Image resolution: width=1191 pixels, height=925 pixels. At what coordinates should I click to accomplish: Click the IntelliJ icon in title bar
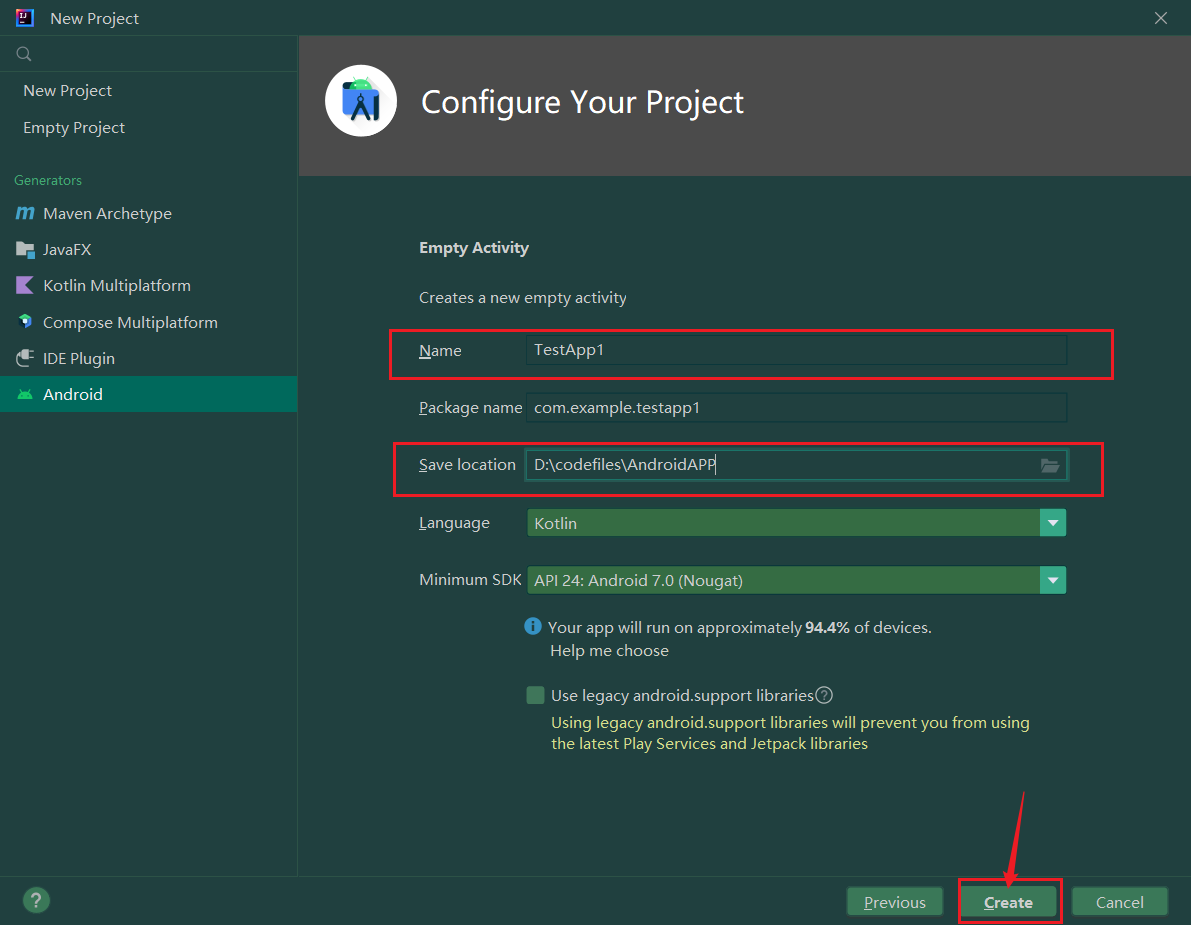[25, 17]
